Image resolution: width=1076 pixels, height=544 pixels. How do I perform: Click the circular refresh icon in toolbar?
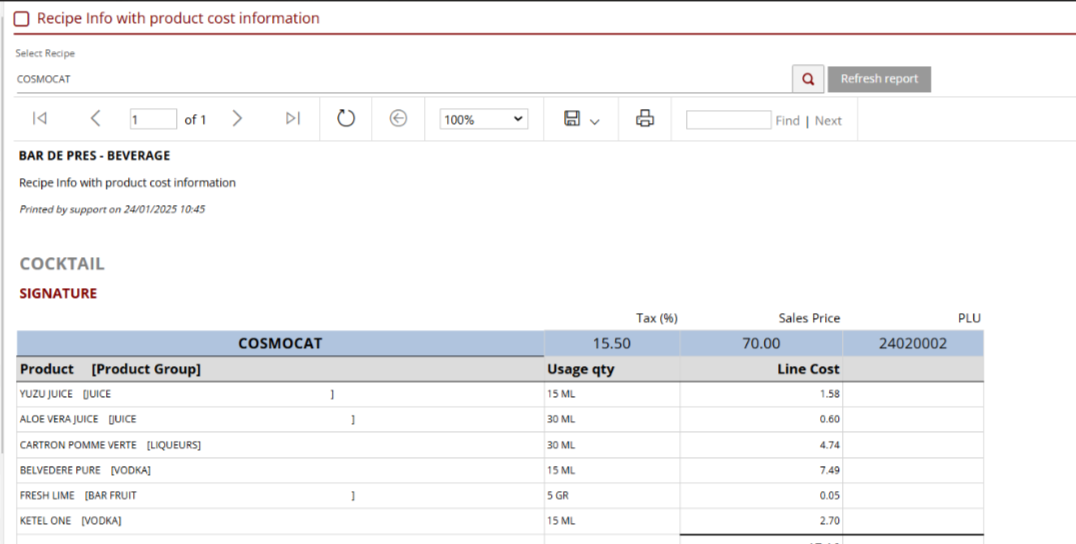point(346,119)
